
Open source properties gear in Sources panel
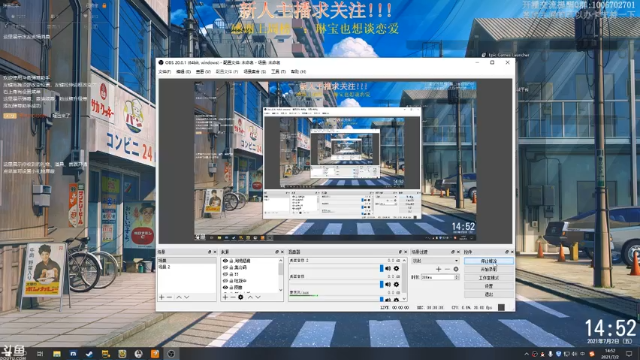241,297
